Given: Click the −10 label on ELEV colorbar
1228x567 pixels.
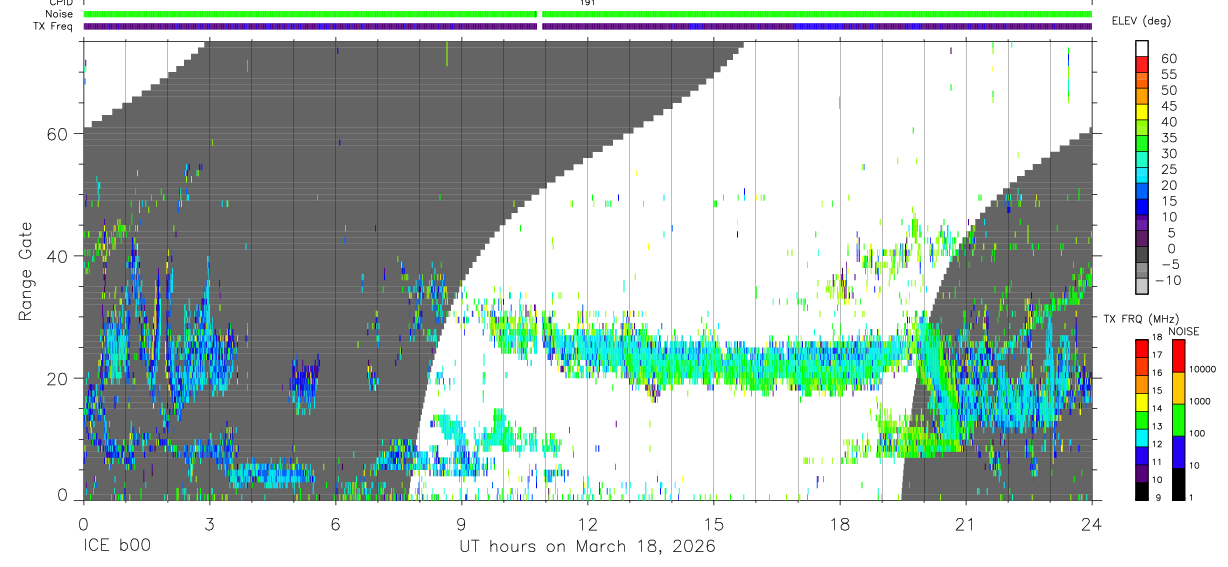Looking at the screenshot, I should click(x=1168, y=281).
